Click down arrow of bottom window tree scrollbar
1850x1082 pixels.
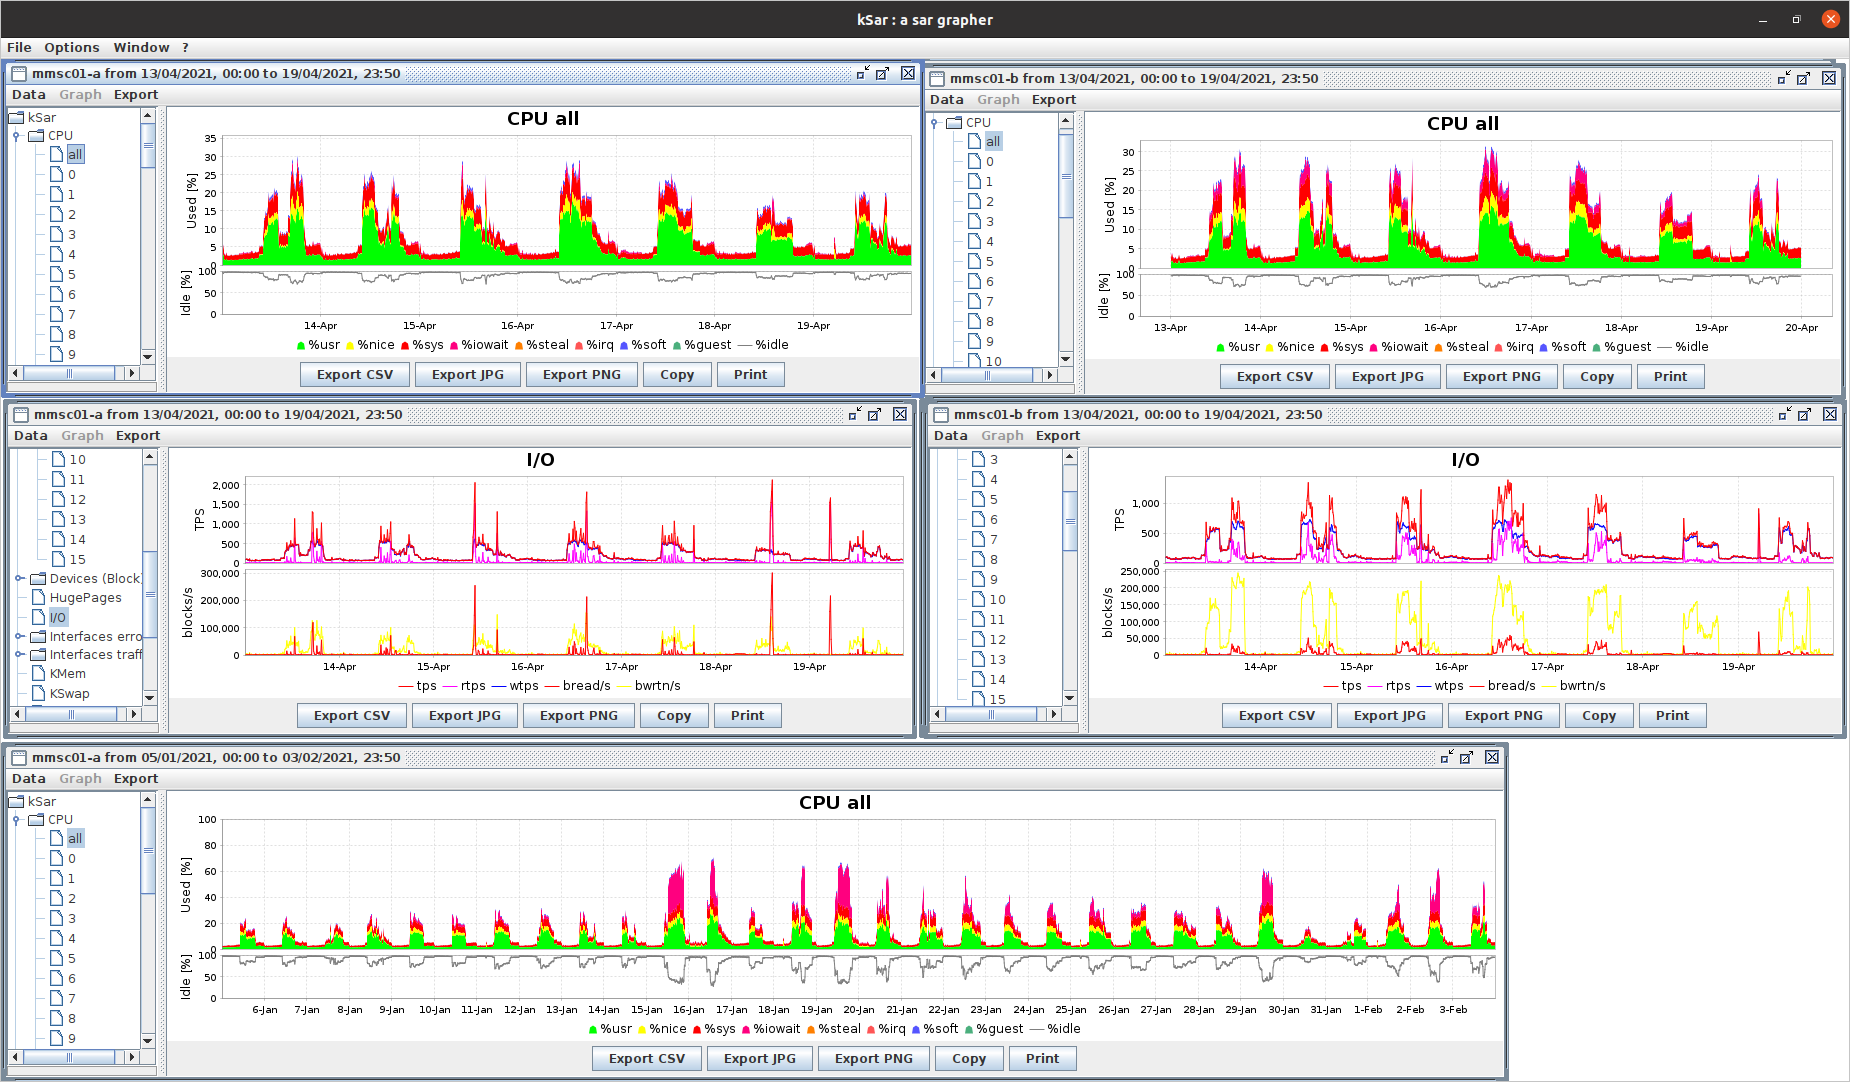tap(148, 1040)
